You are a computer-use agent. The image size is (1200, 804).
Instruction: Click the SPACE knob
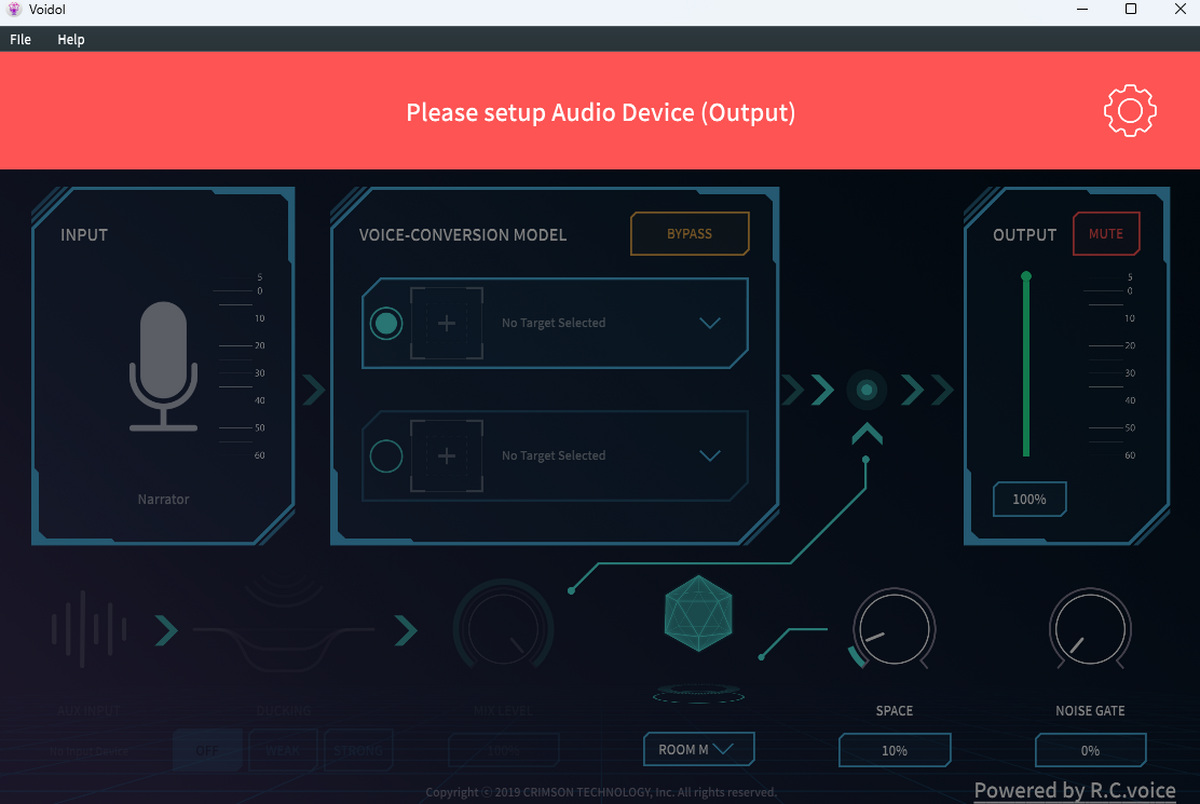point(893,630)
